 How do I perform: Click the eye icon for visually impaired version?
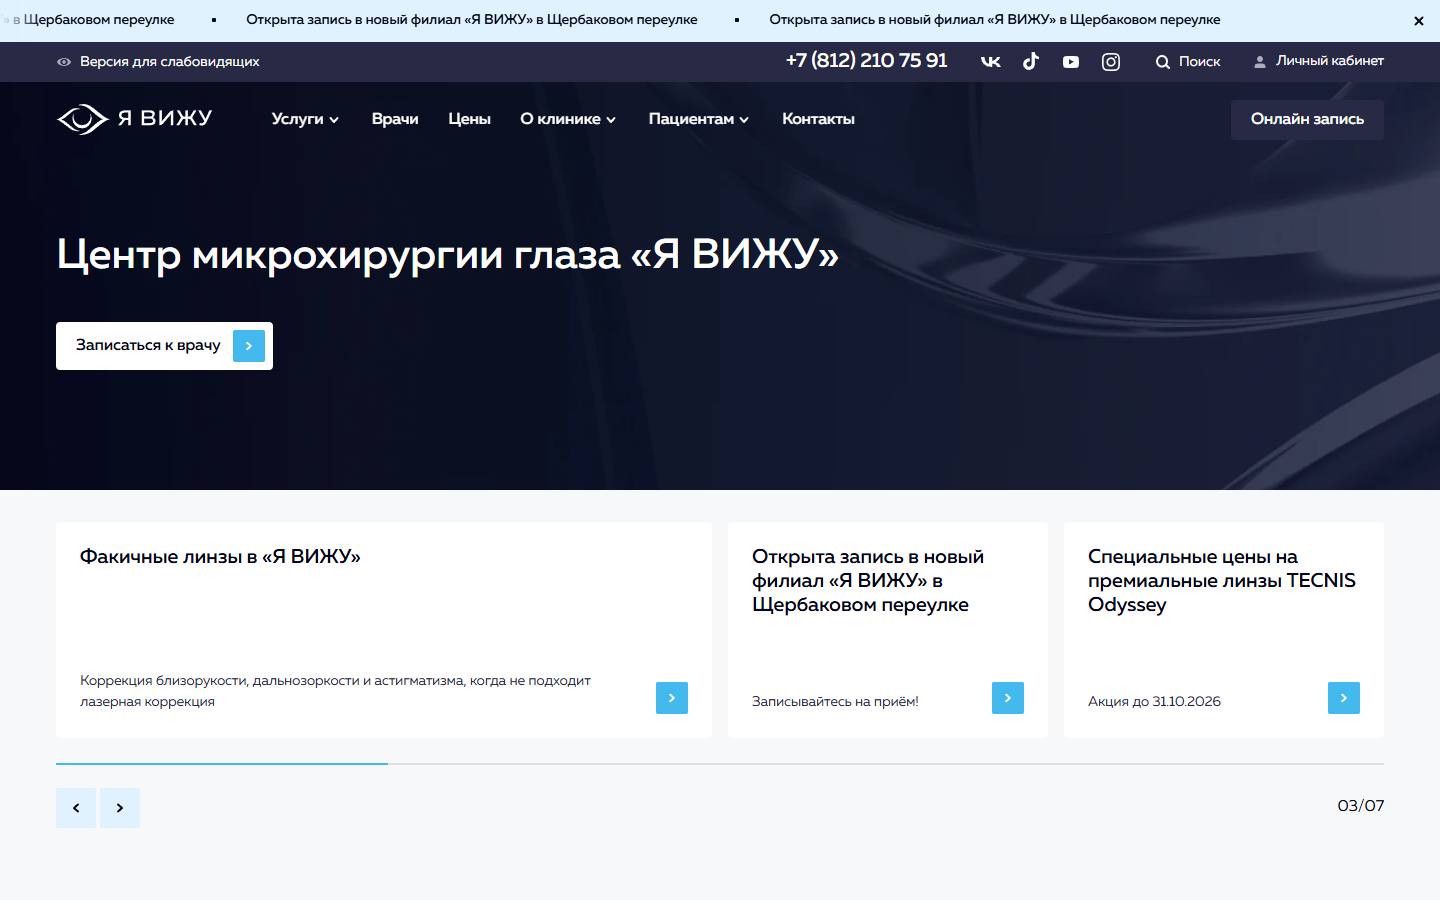[x=64, y=62]
